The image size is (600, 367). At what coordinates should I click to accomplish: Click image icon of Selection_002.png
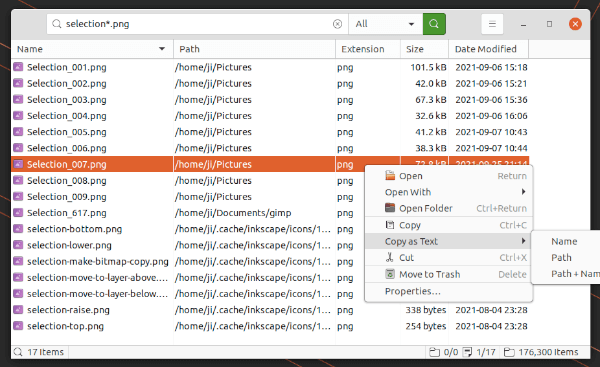pyautogui.click(x=18, y=83)
